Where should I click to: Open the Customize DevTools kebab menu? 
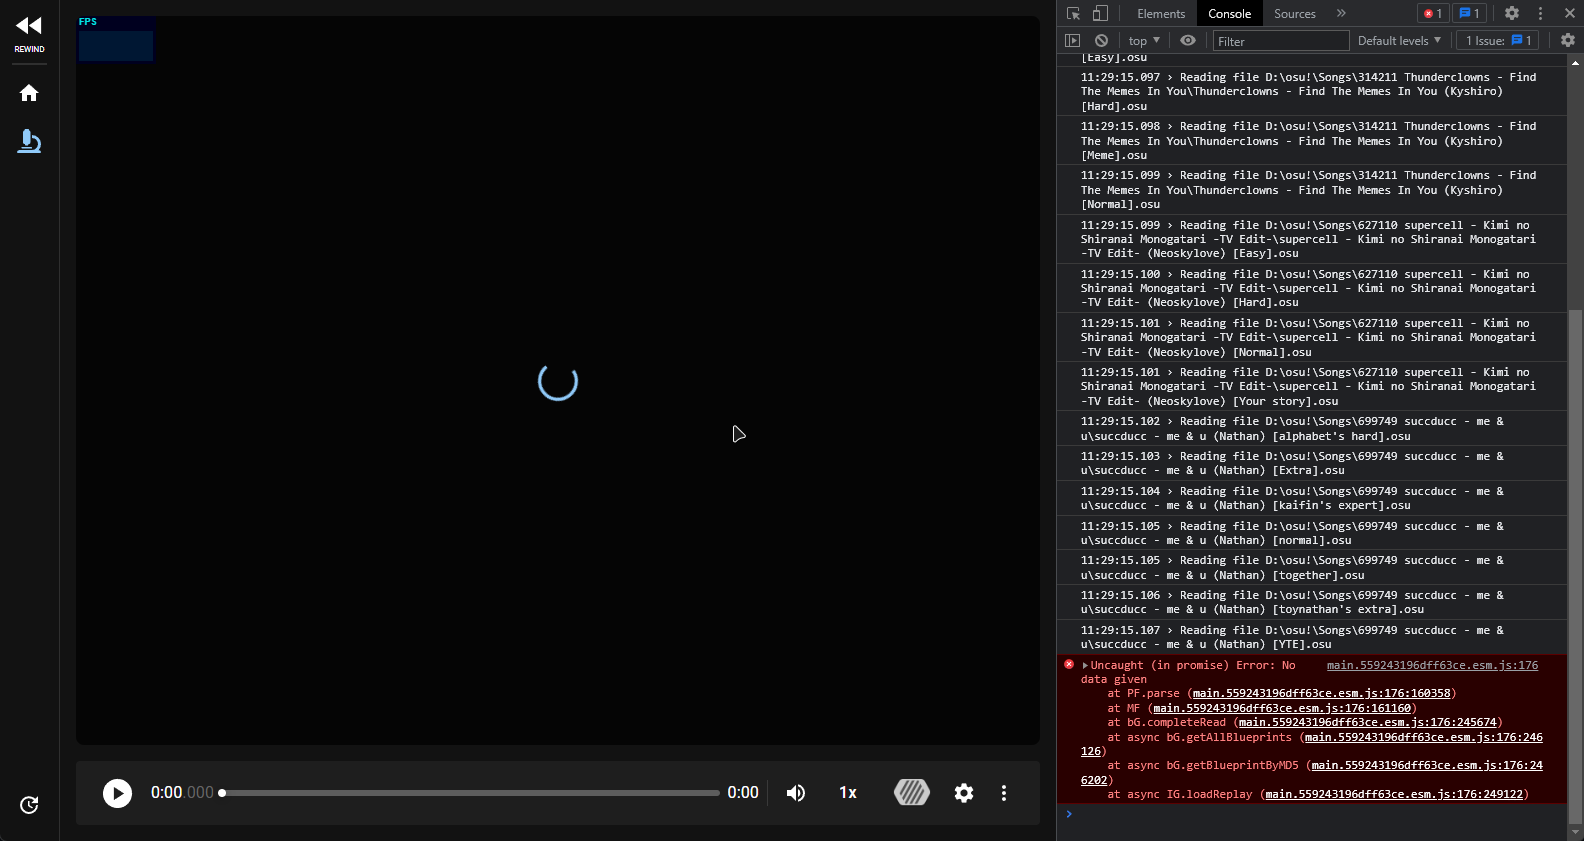[1540, 13]
